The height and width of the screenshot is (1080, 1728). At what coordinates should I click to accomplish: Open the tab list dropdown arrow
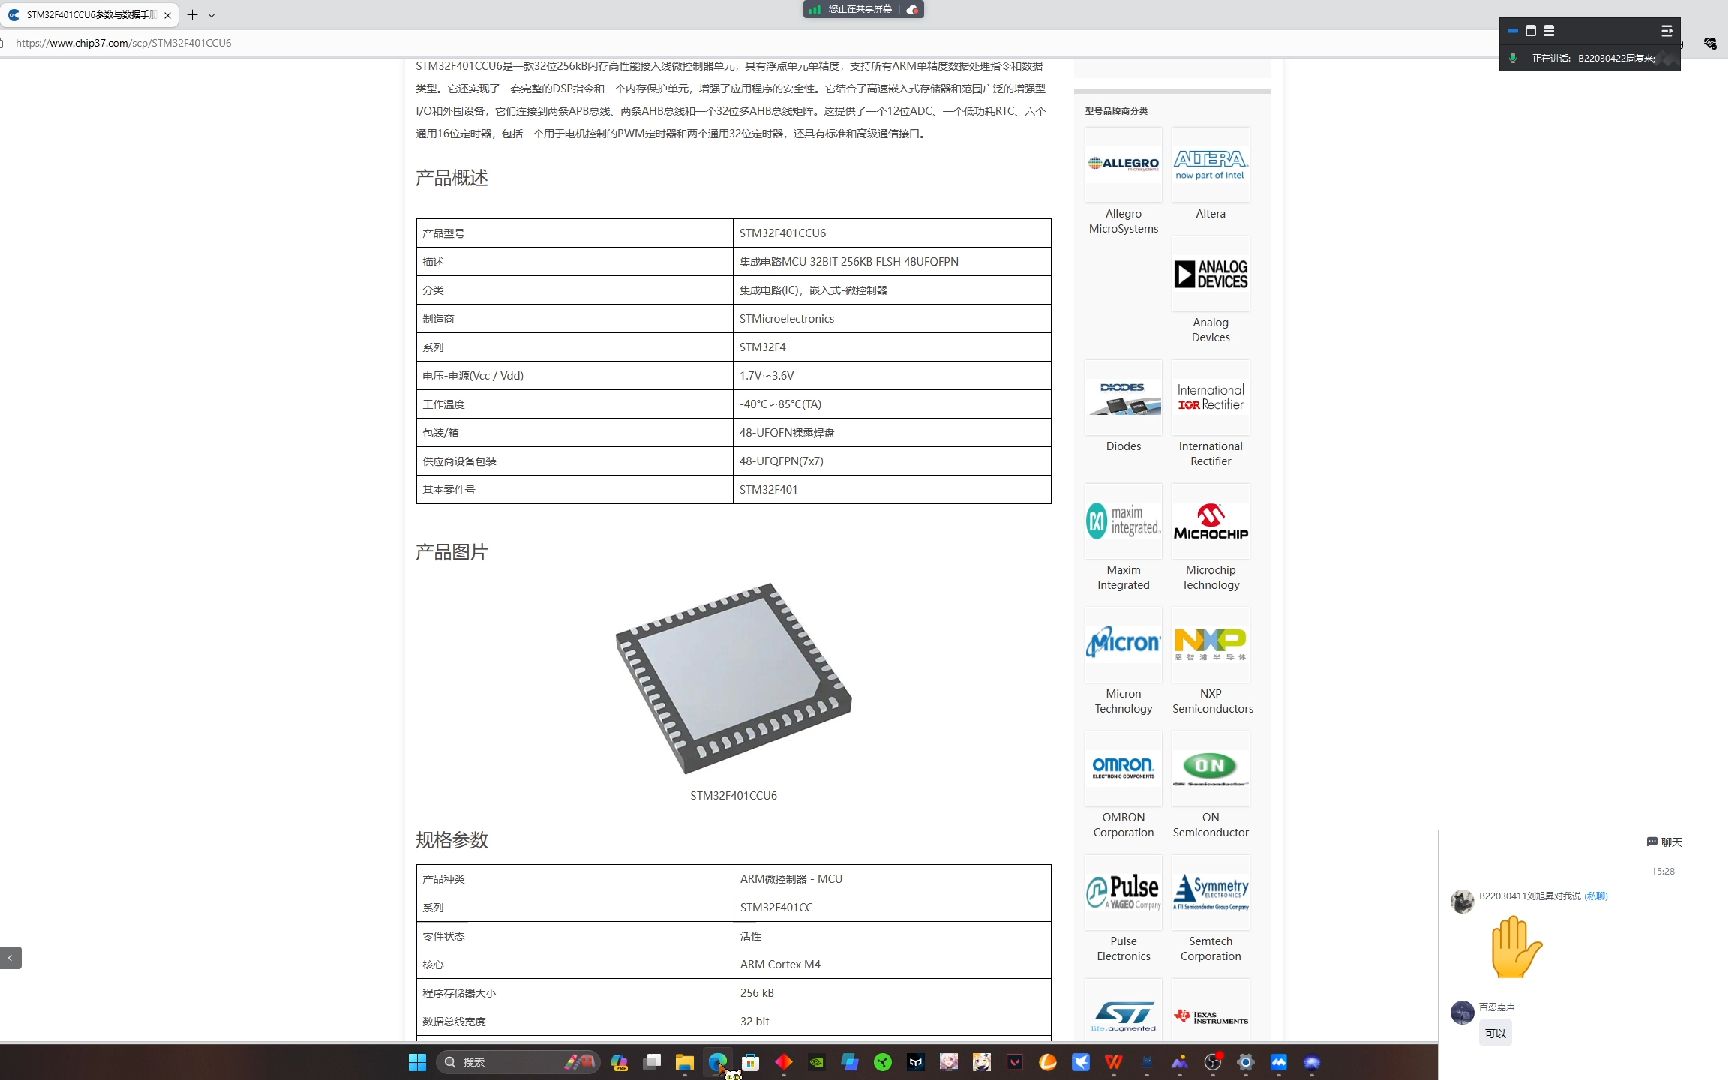coord(212,15)
